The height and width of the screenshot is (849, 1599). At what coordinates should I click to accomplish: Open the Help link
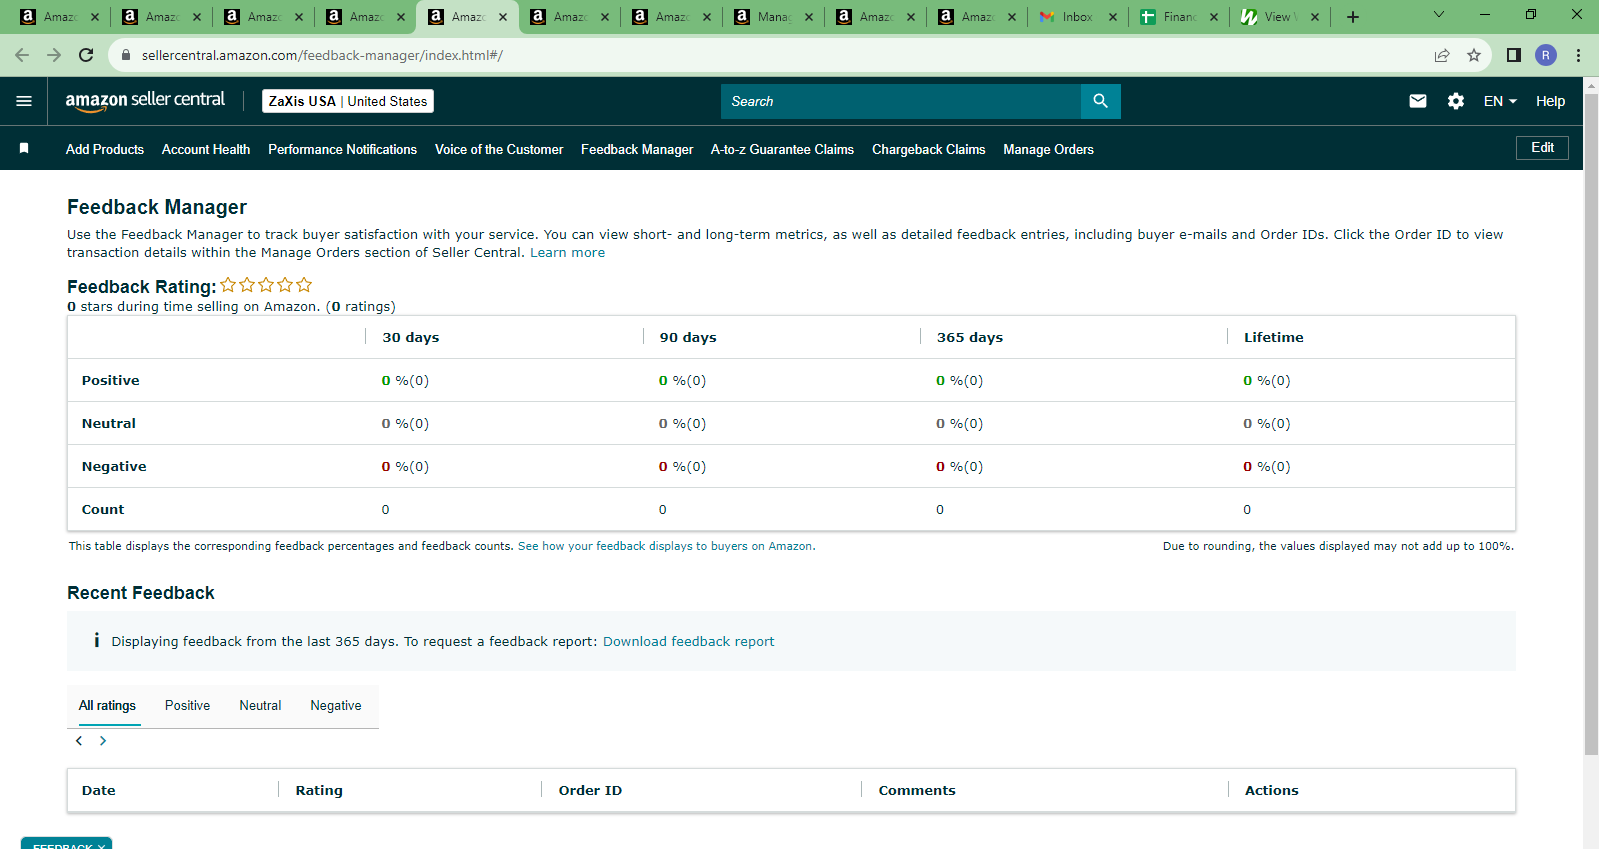click(x=1550, y=101)
